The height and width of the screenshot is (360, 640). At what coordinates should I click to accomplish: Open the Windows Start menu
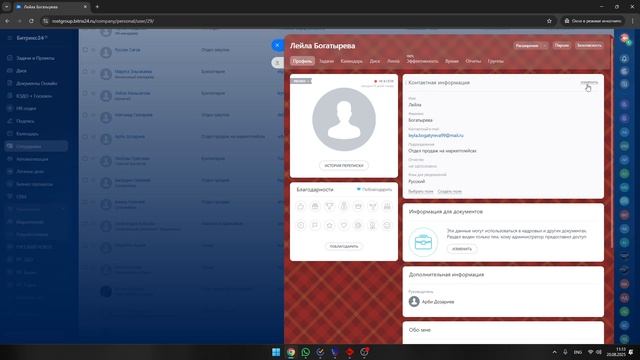point(276,352)
